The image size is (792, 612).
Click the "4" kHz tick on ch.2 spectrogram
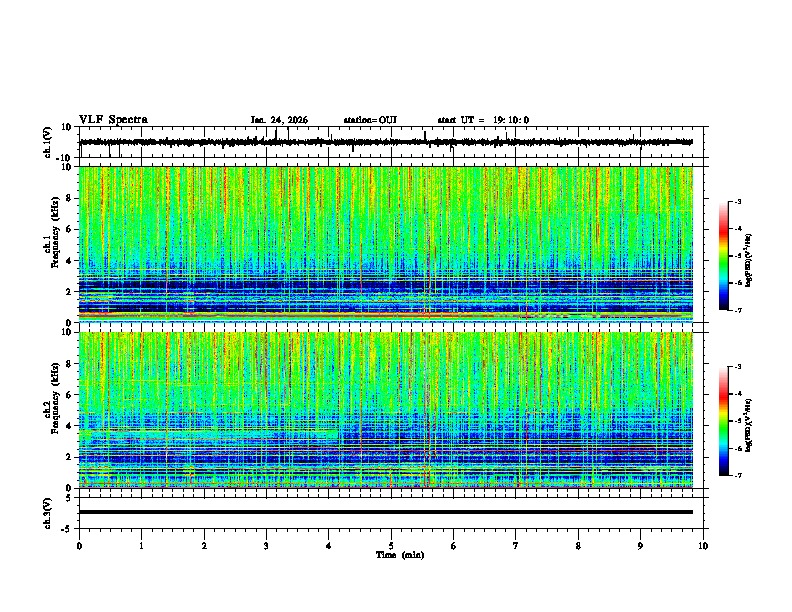coord(69,426)
